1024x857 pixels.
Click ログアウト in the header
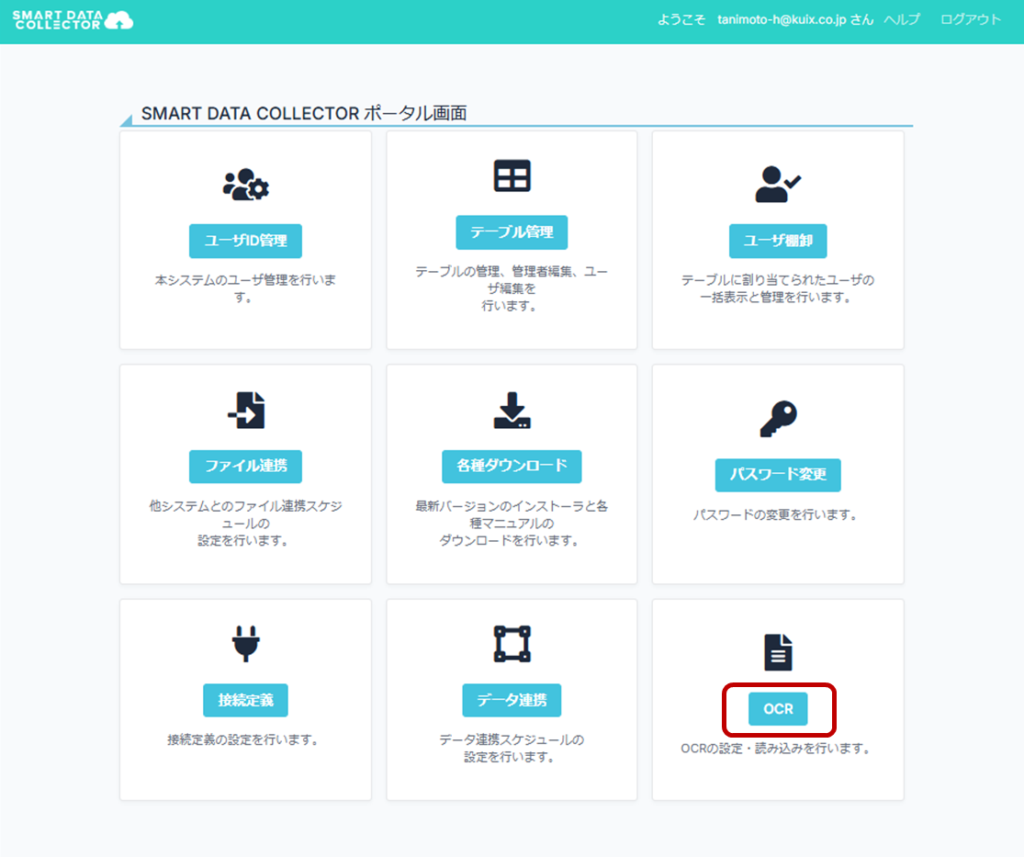pyautogui.click(x=970, y=20)
